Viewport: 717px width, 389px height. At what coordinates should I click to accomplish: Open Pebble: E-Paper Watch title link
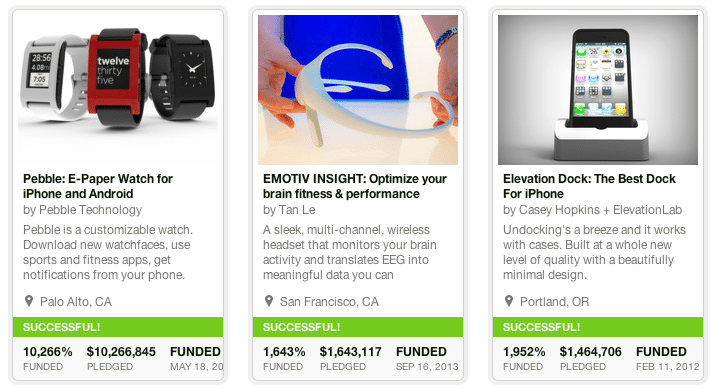[x=98, y=186]
